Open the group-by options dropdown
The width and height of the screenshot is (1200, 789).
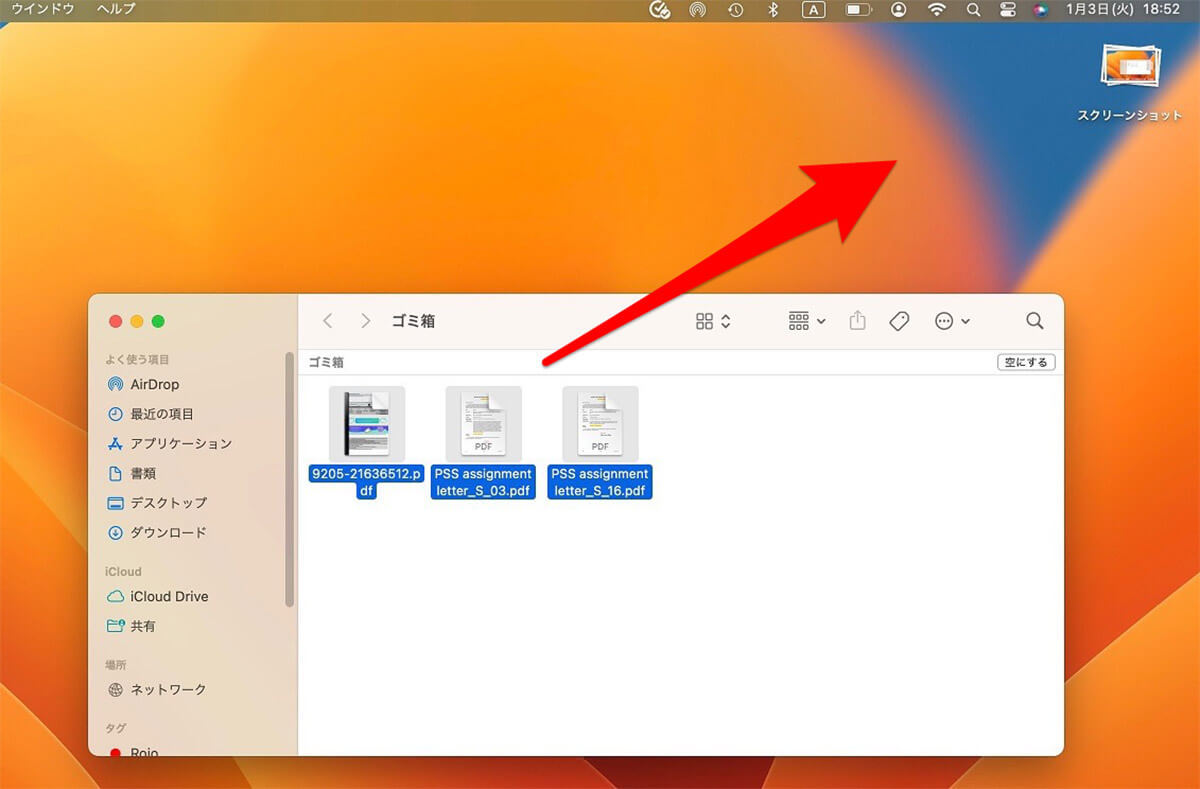807,321
